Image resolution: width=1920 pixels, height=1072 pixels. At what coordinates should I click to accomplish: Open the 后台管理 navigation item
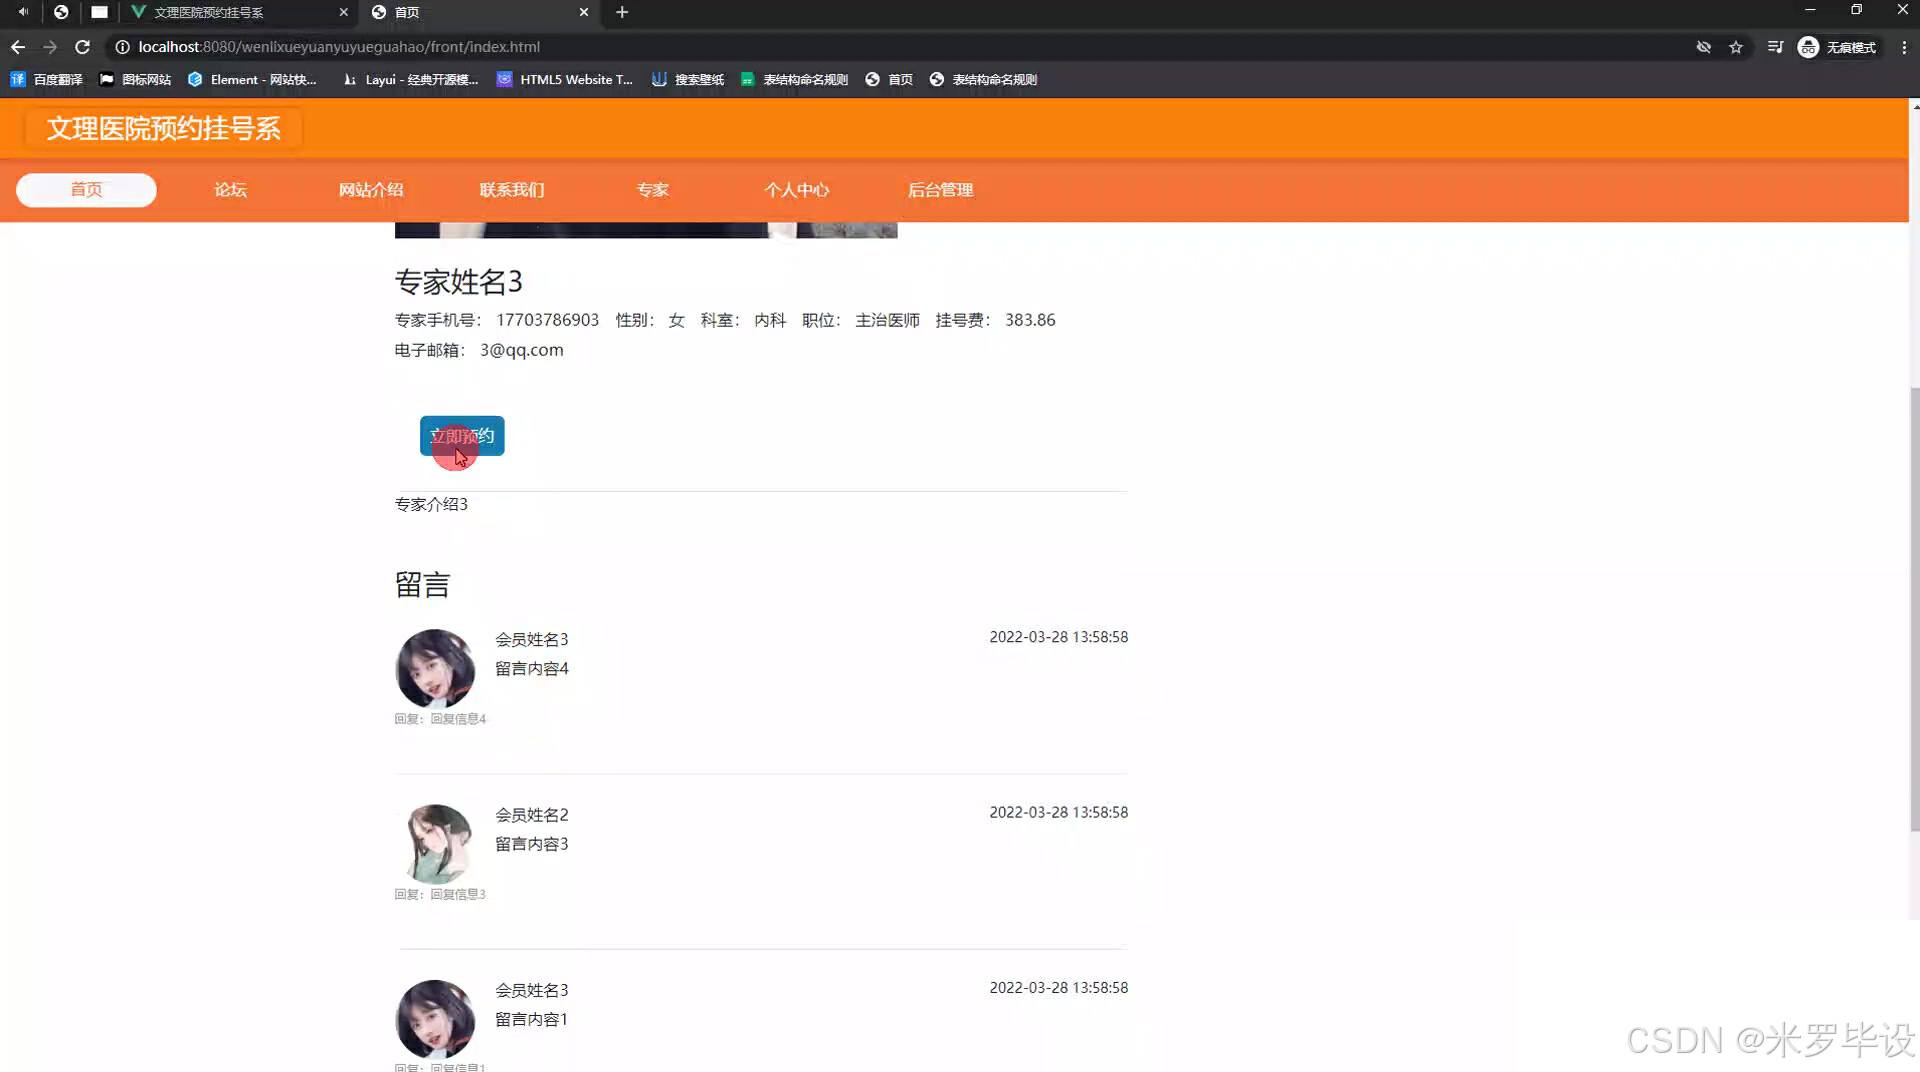point(940,190)
